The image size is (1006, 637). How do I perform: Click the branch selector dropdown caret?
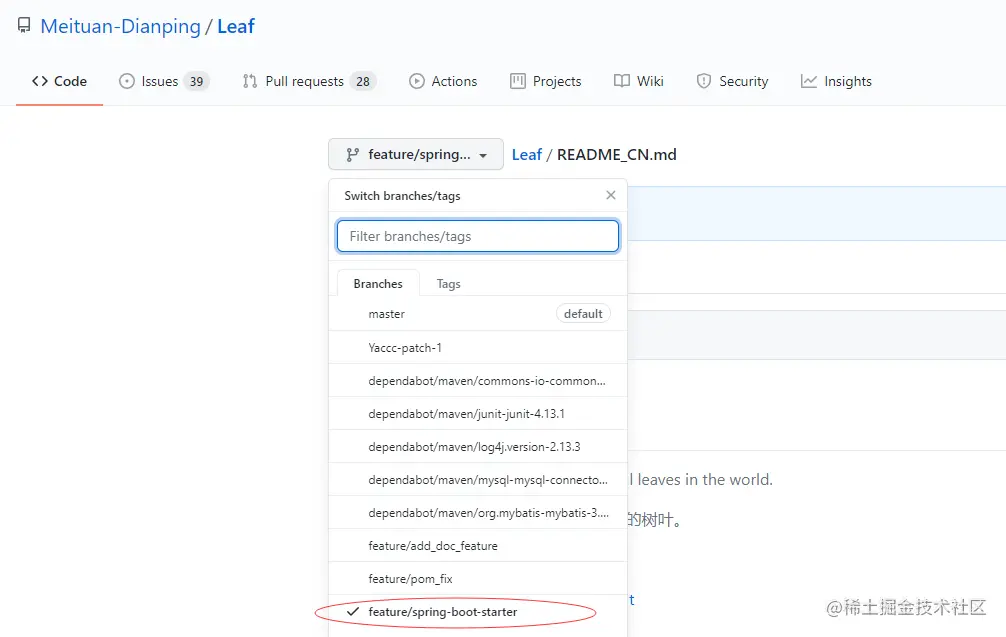pos(483,156)
